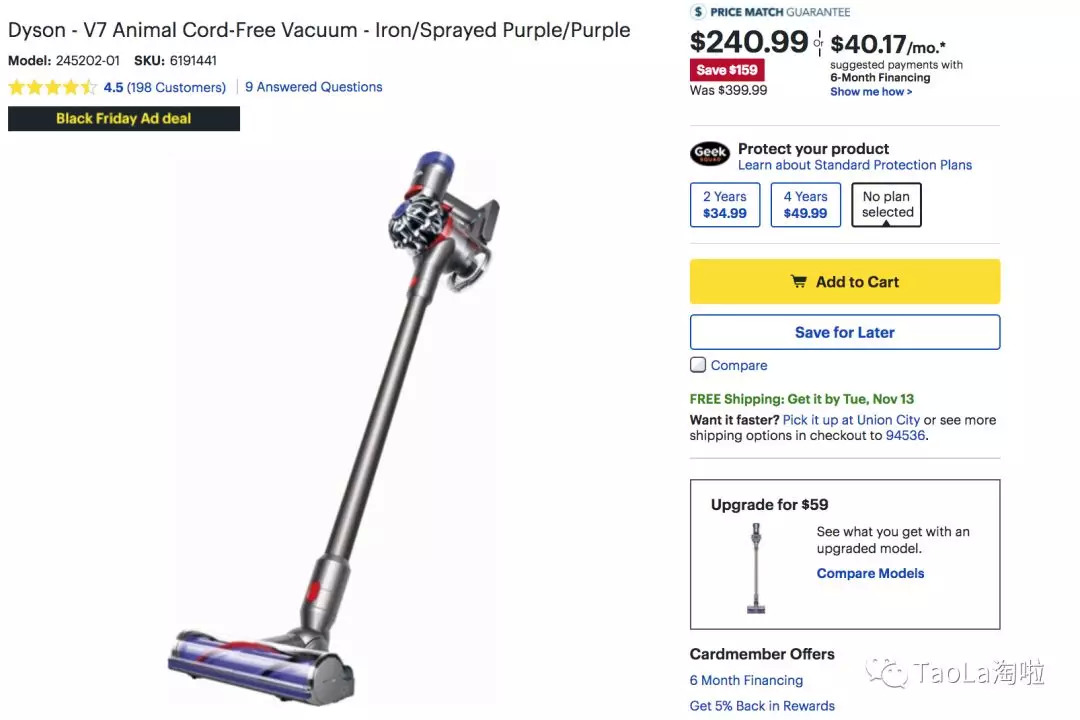Click the shopping cart icon in Add to Cart
1080x720 pixels.
(x=798, y=281)
